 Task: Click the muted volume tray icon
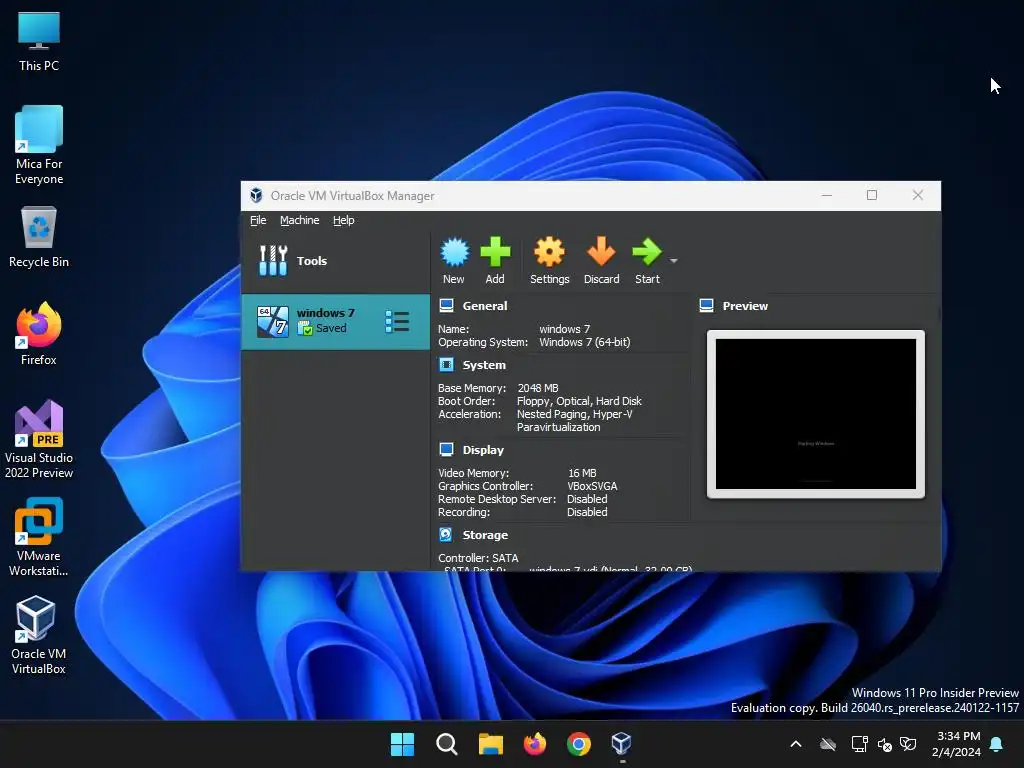885,744
